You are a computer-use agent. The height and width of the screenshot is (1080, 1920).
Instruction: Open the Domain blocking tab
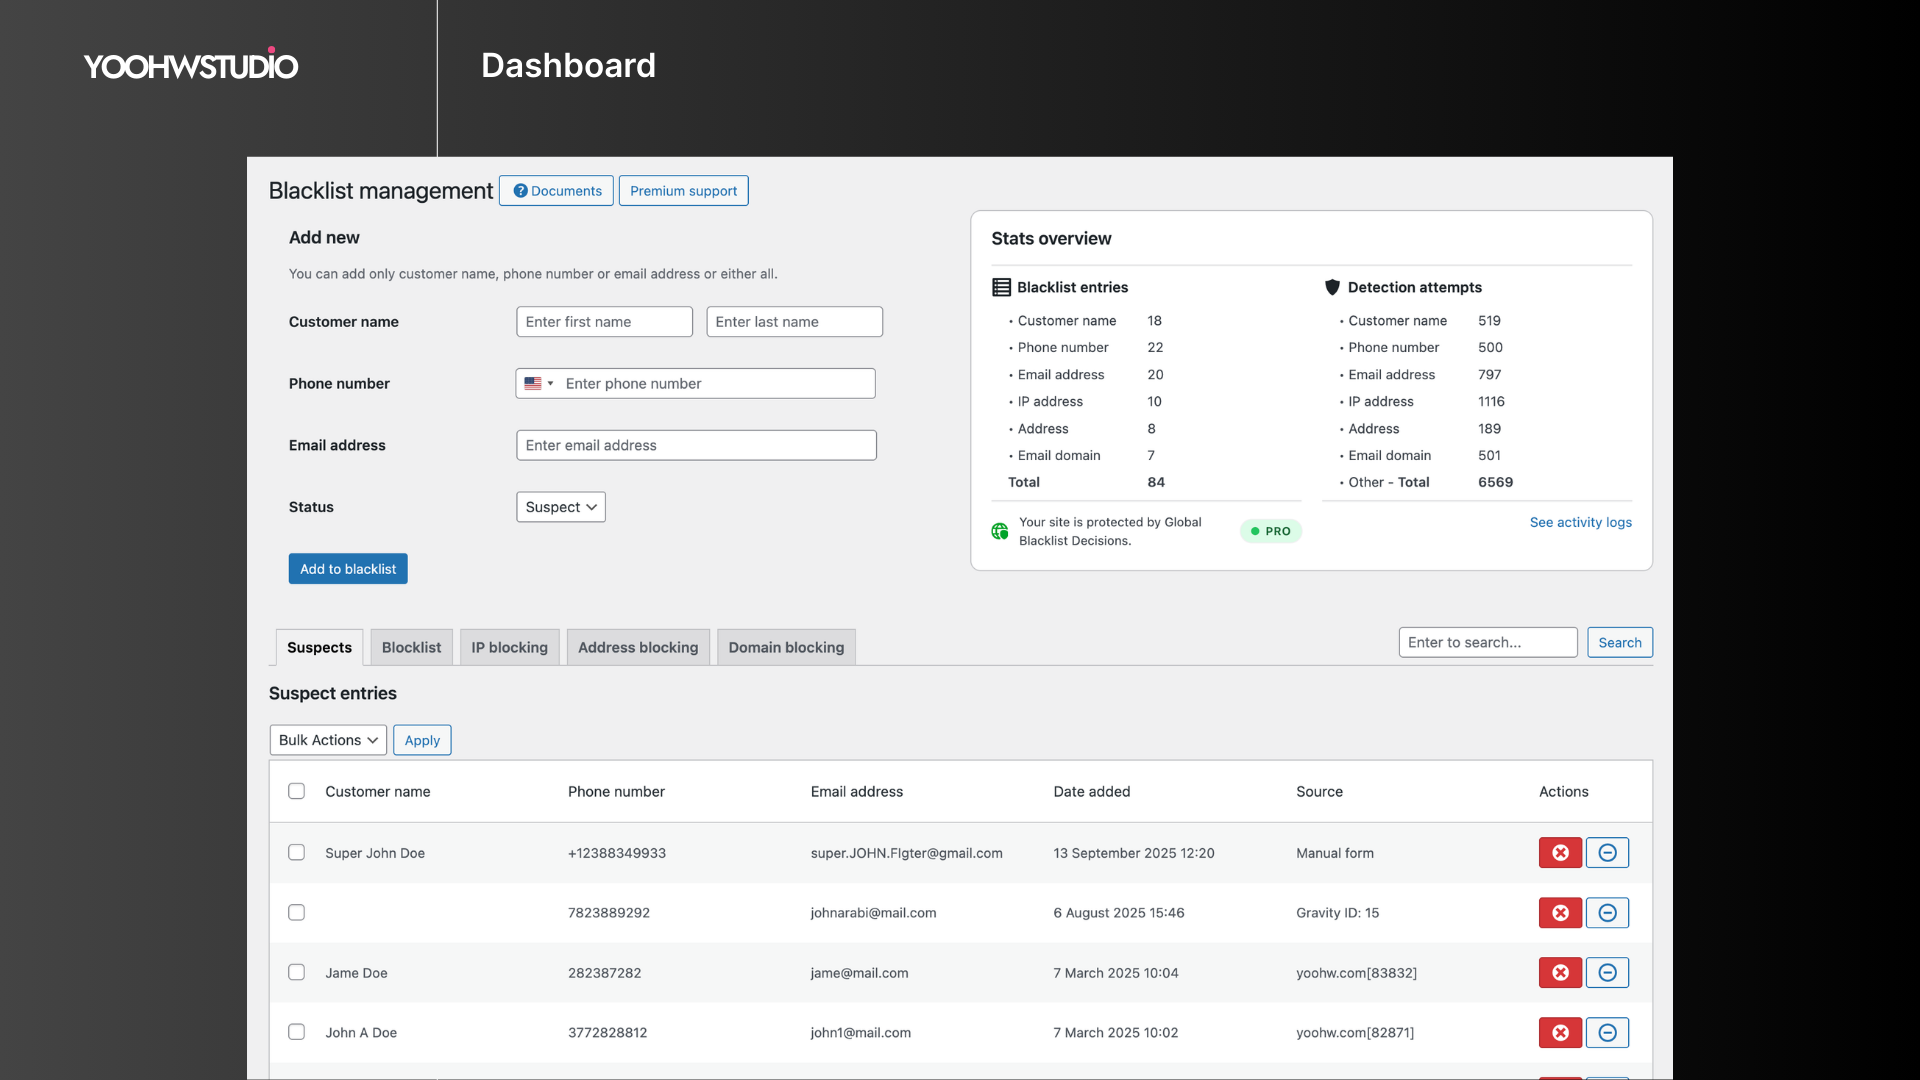pos(786,647)
